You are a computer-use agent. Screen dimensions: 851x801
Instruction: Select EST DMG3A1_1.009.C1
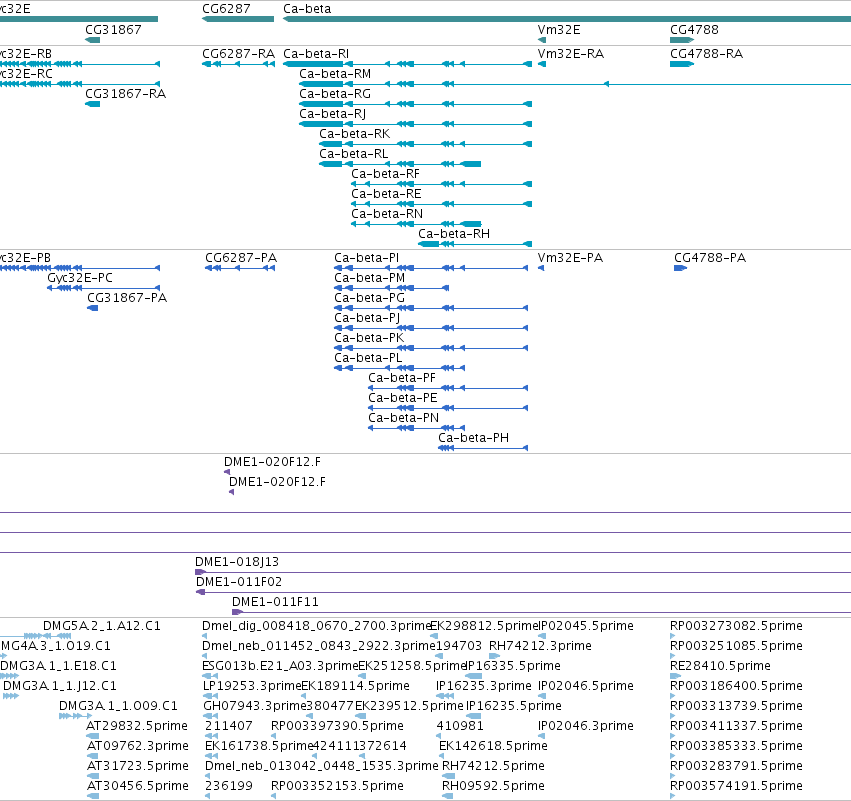(x=118, y=706)
